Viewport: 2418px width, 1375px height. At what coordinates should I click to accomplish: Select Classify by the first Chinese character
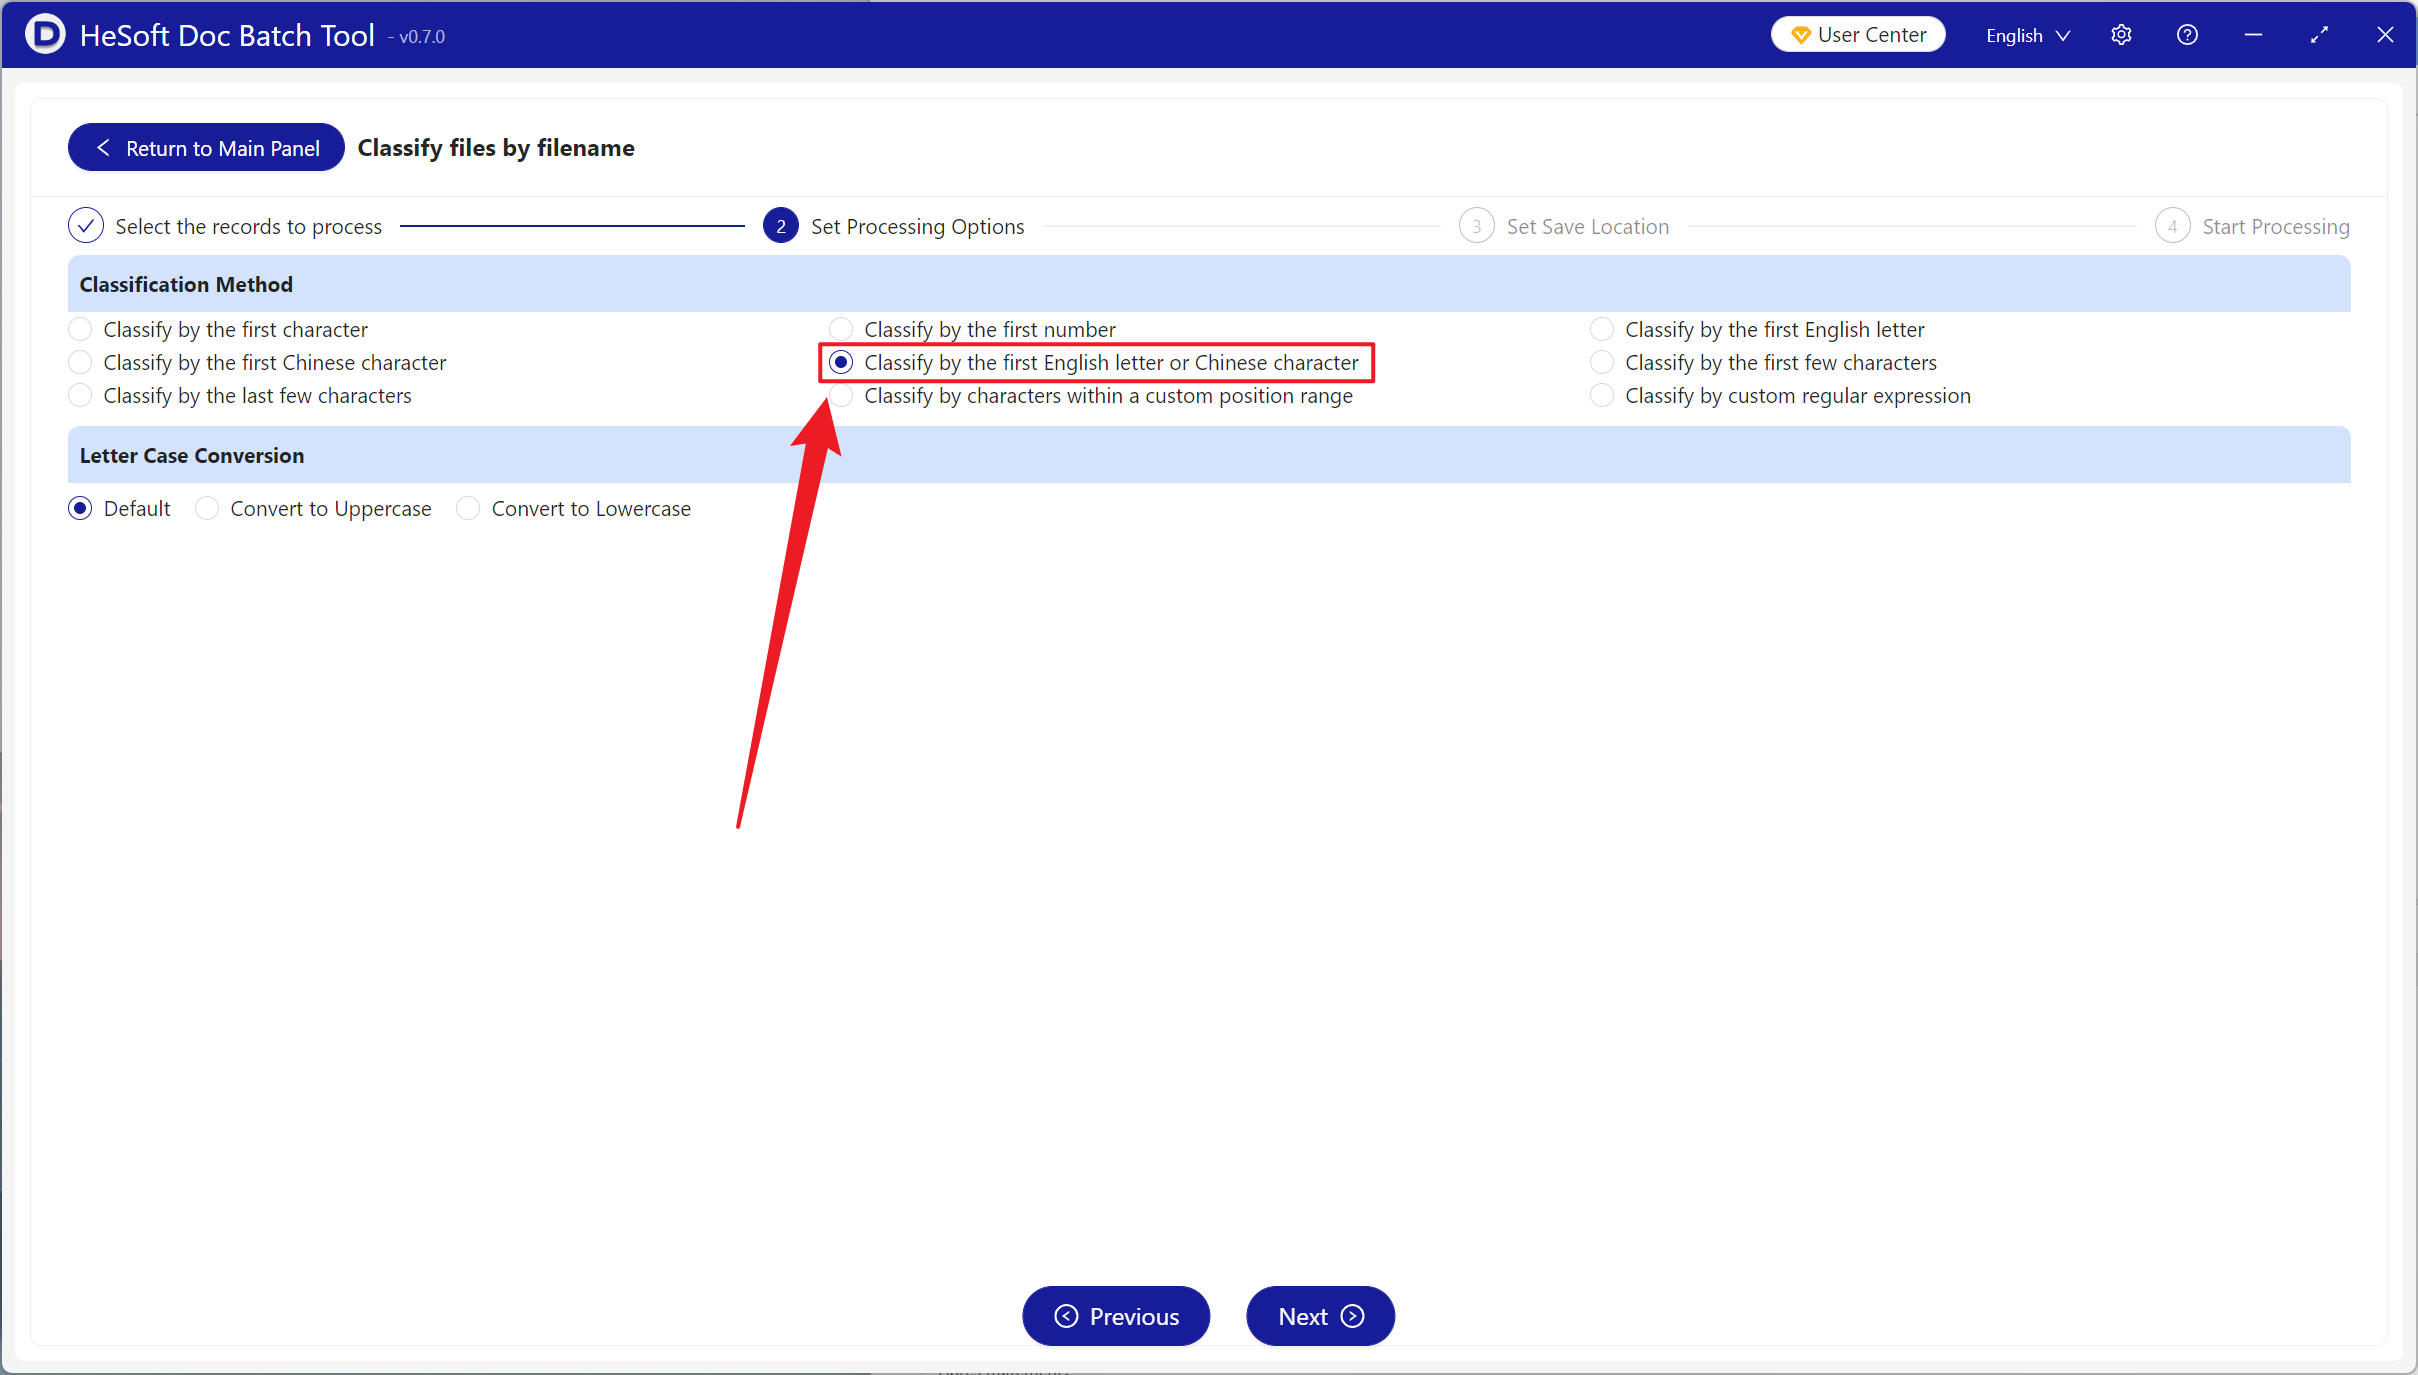pyautogui.click(x=257, y=362)
